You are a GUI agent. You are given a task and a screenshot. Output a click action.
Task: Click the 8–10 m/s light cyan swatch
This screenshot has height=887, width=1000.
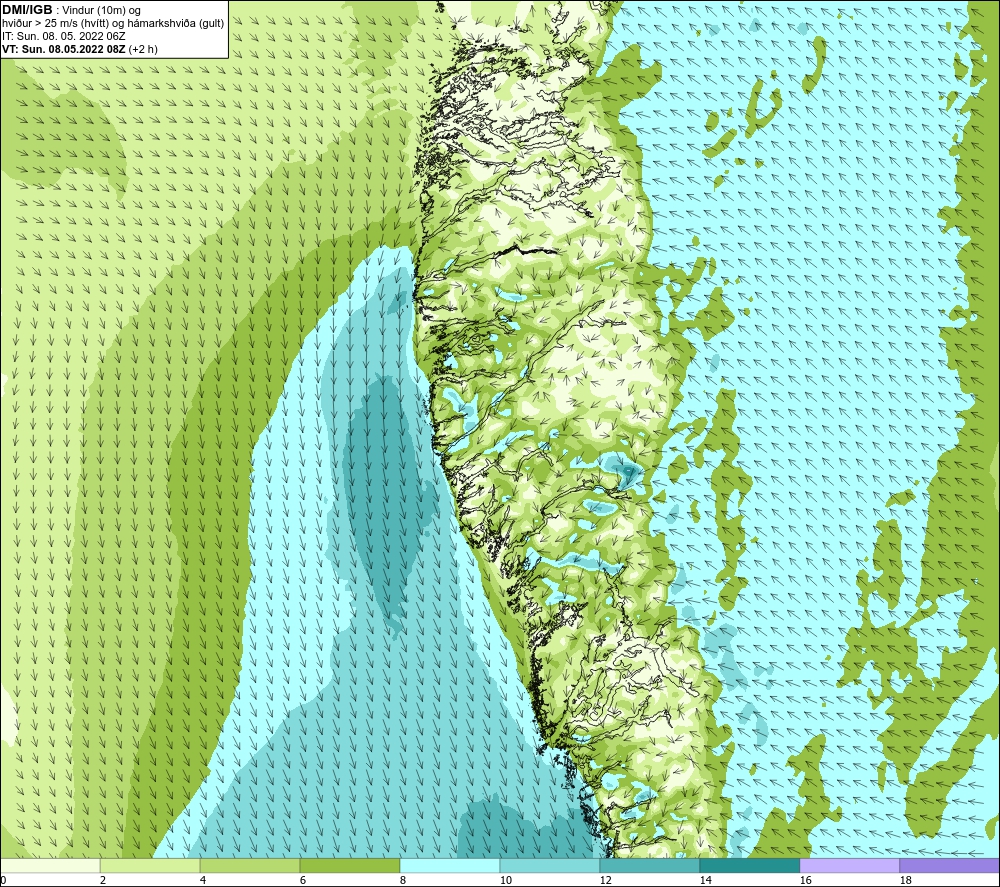[450, 866]
